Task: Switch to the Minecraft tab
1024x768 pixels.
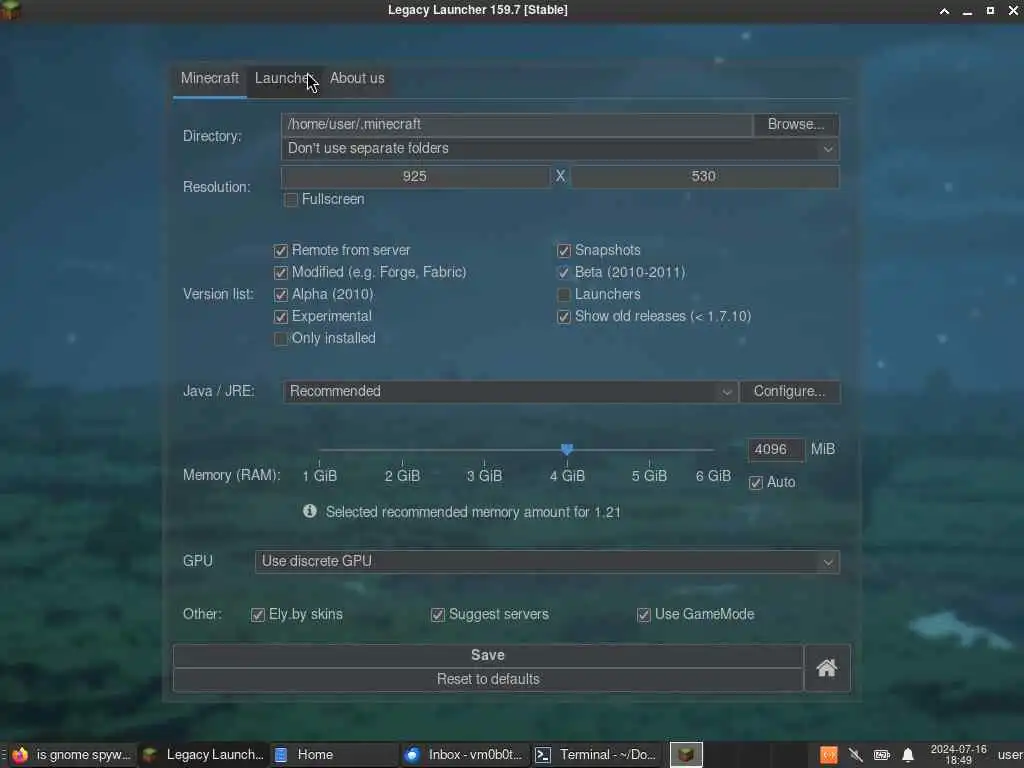Action: (x=210, y=78)
